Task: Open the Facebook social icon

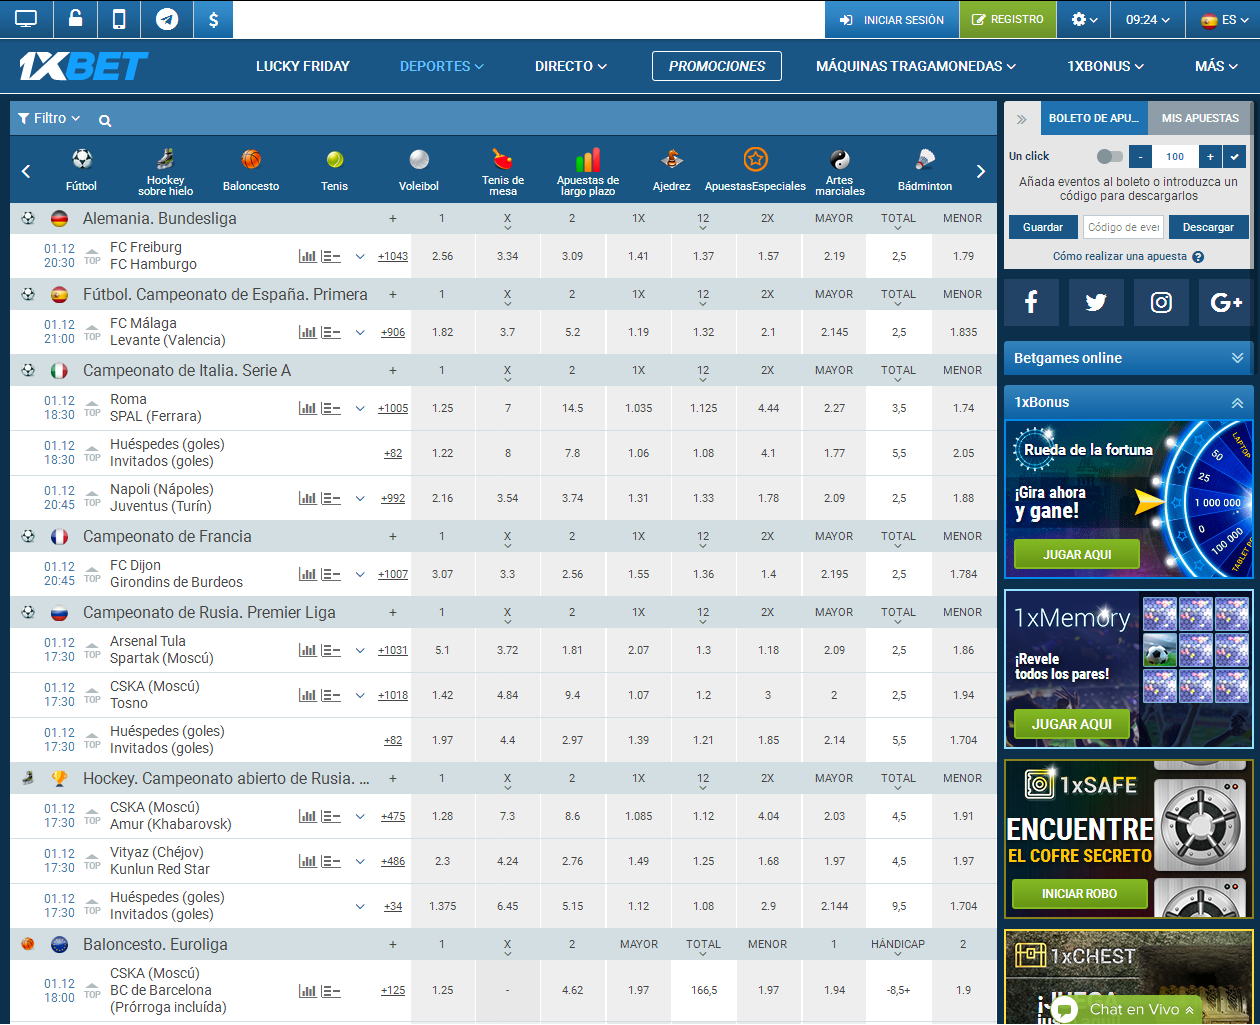Action: point(1031,302)
